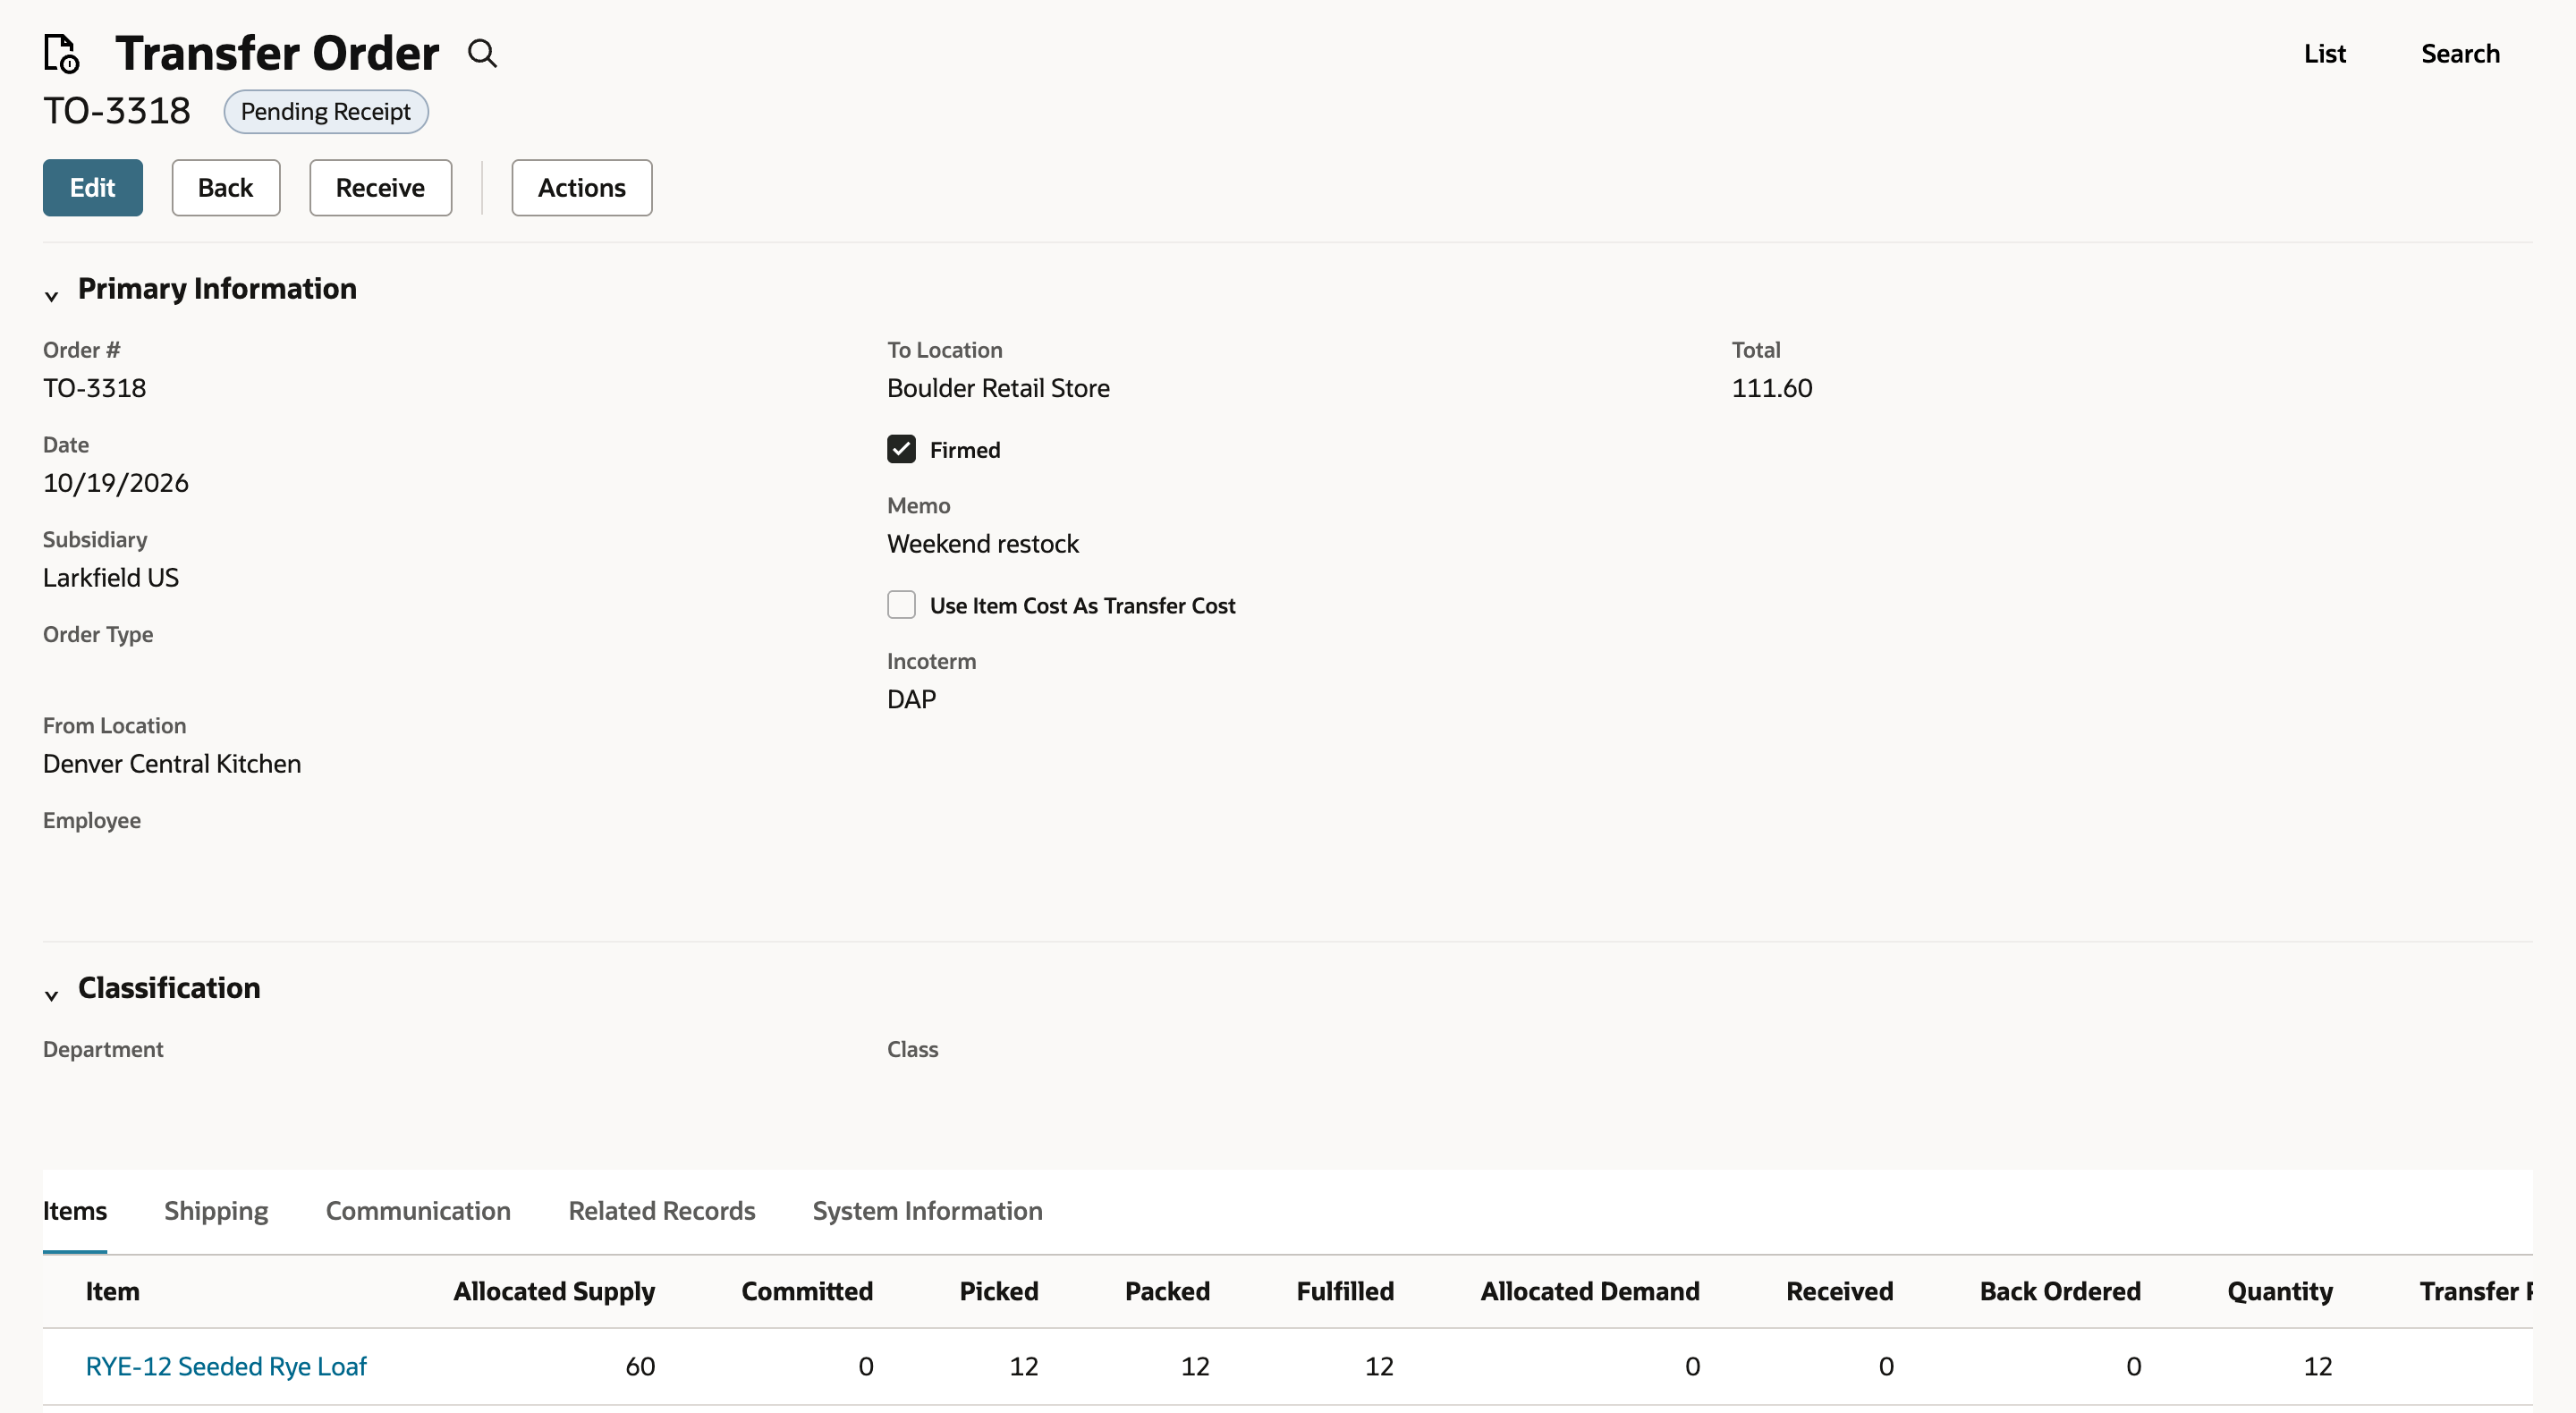
Task: Click the Pending Receipt status badge
Action: (326, 111)
